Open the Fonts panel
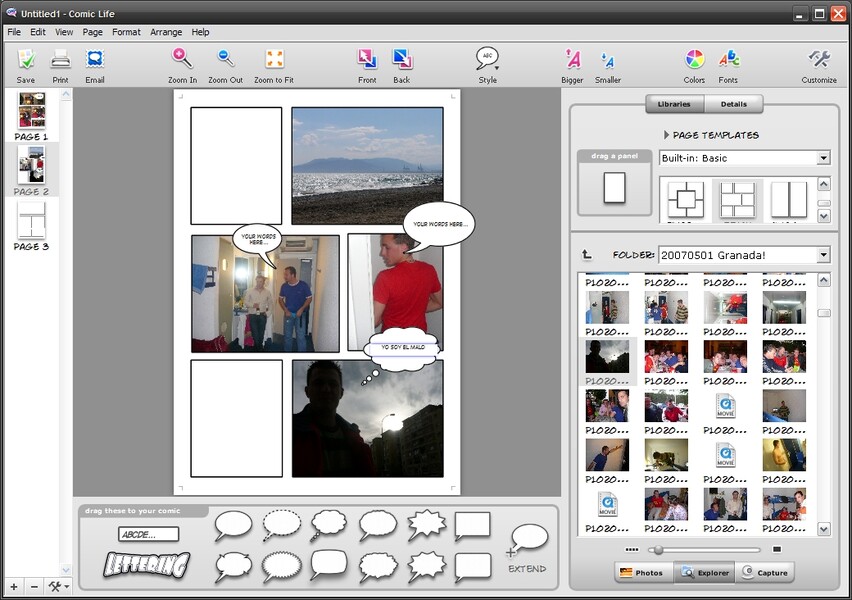This screenshot has width=852, height=600. [729, 59]
